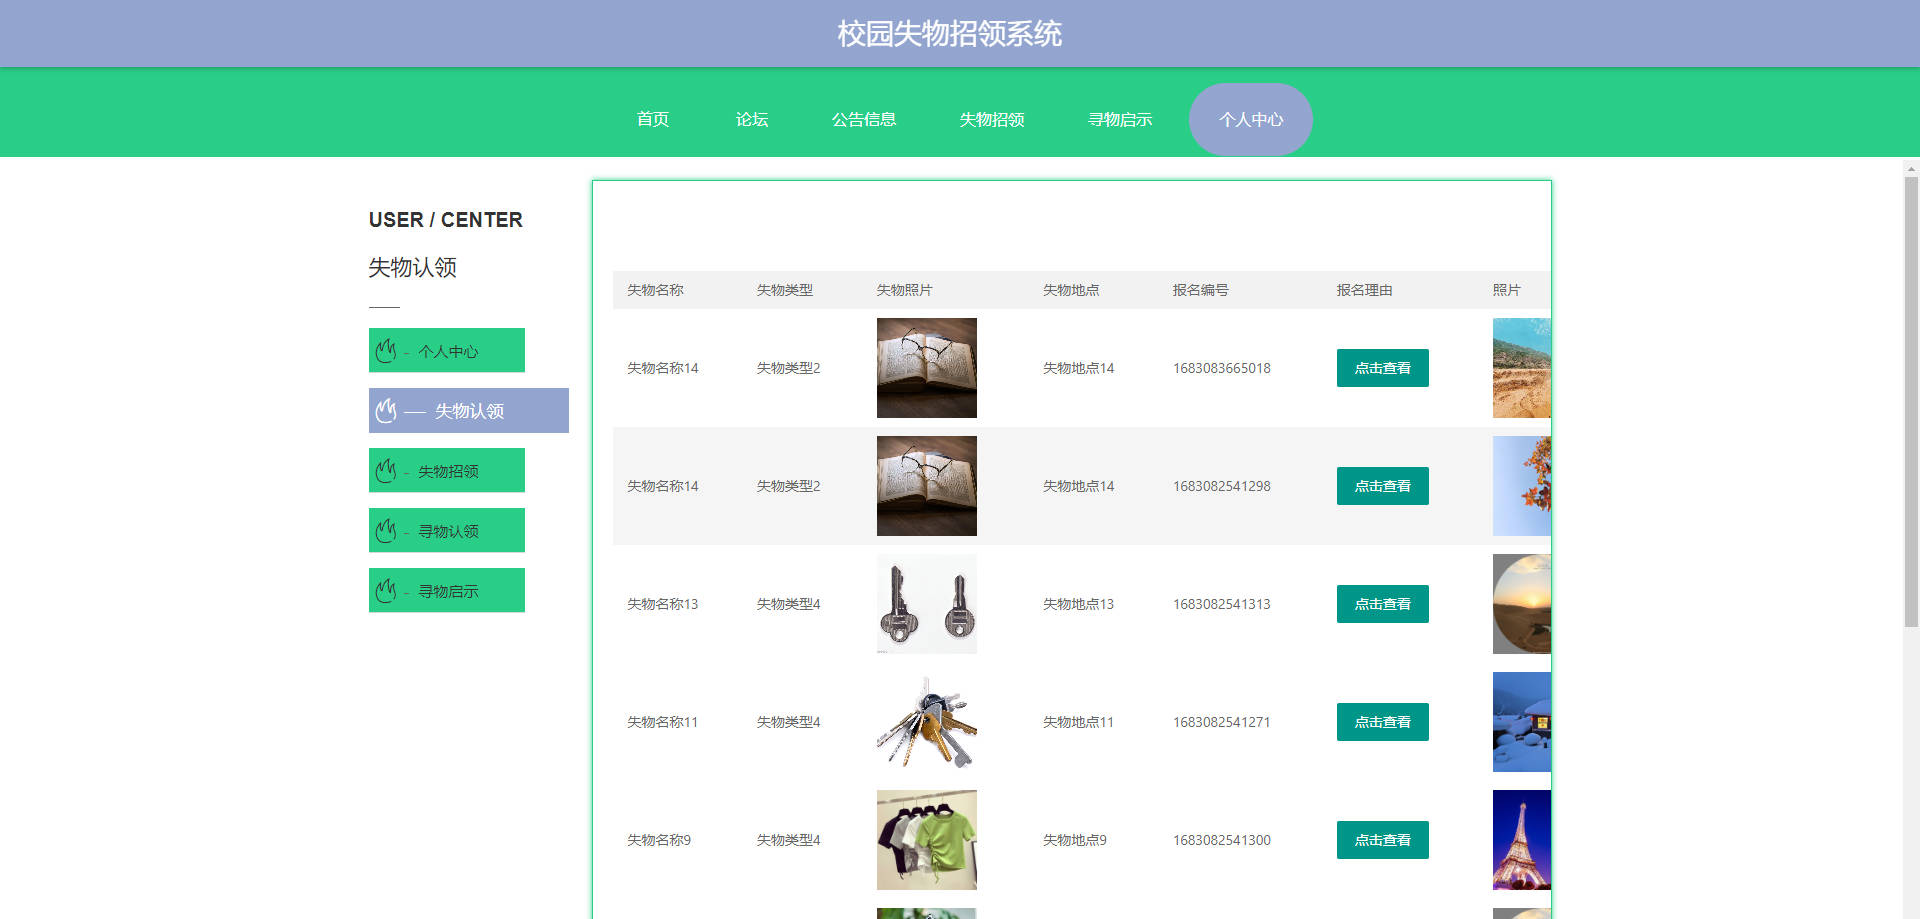Click the 失物地点 column header
The width and height of the screenshot is (1920, 919).
pos(1071,290)
